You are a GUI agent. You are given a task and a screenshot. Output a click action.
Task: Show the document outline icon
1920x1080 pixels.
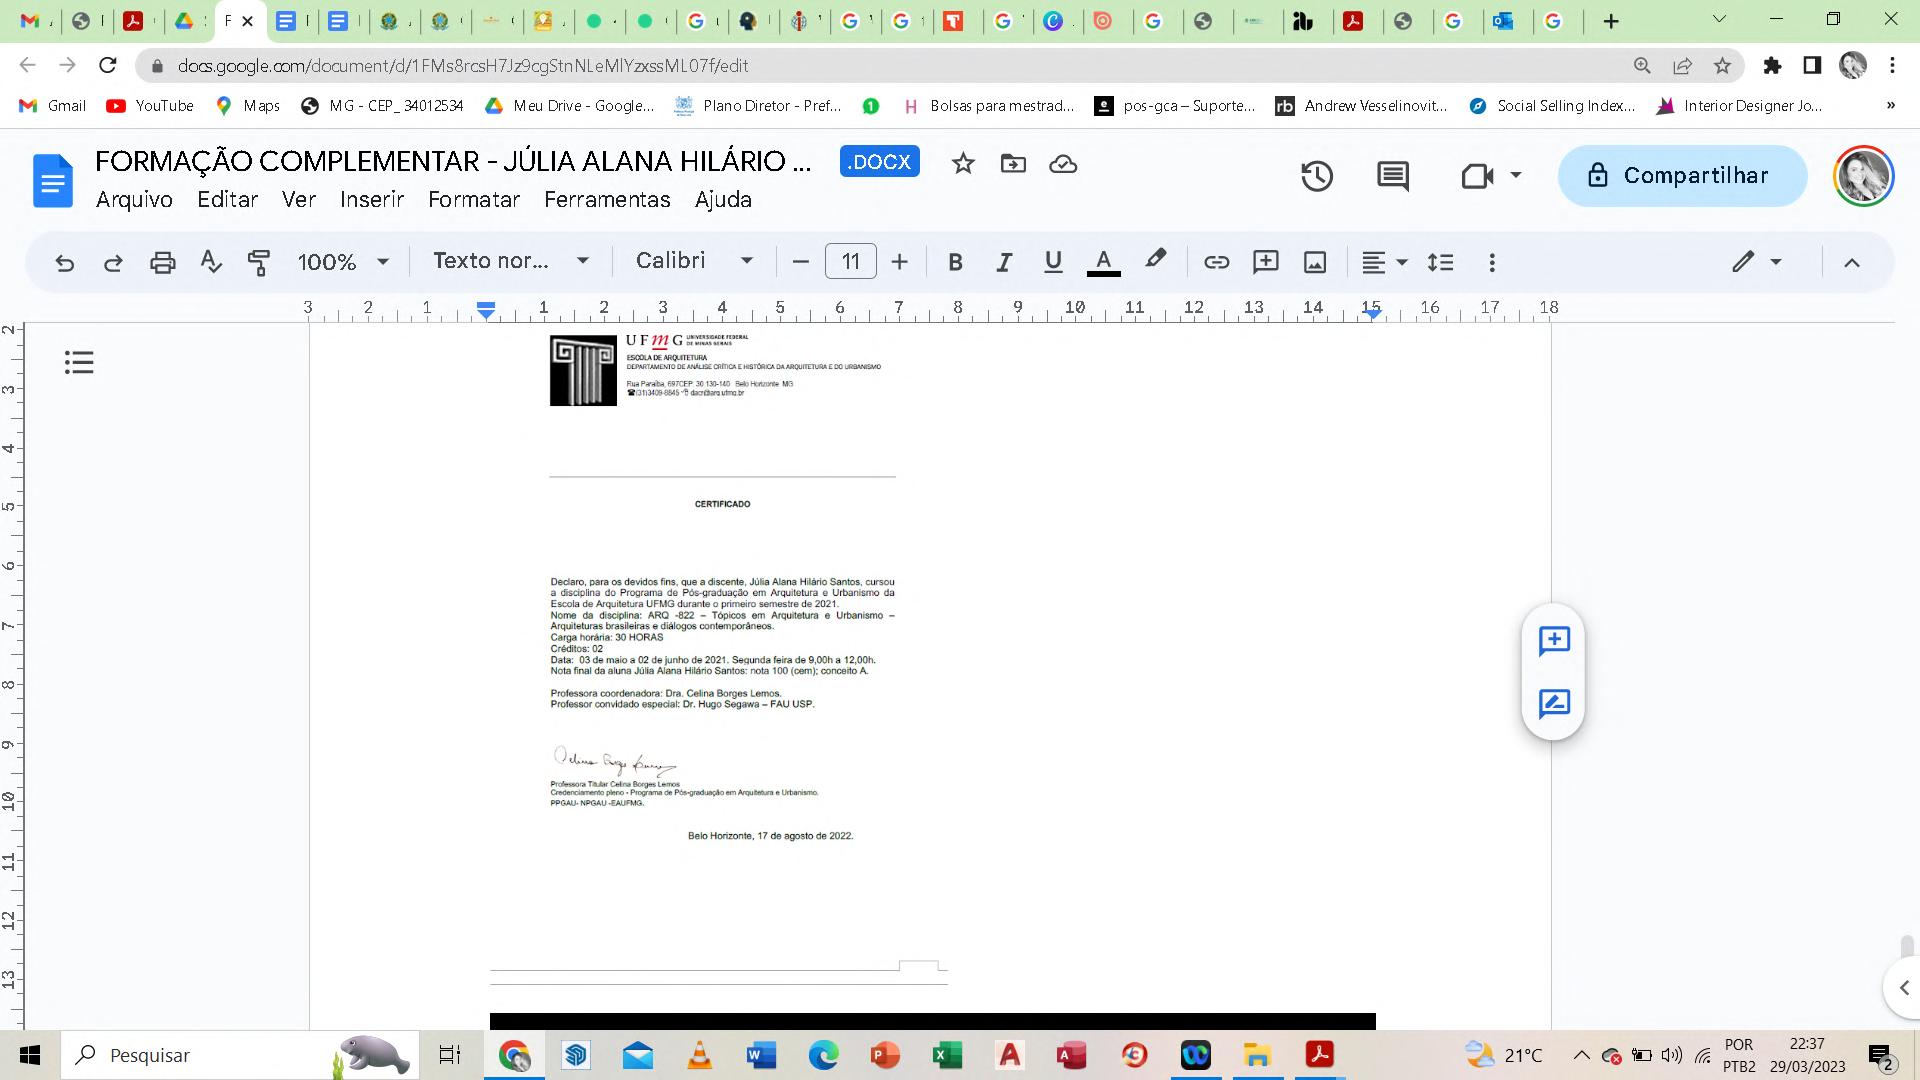tap(79, 362)
